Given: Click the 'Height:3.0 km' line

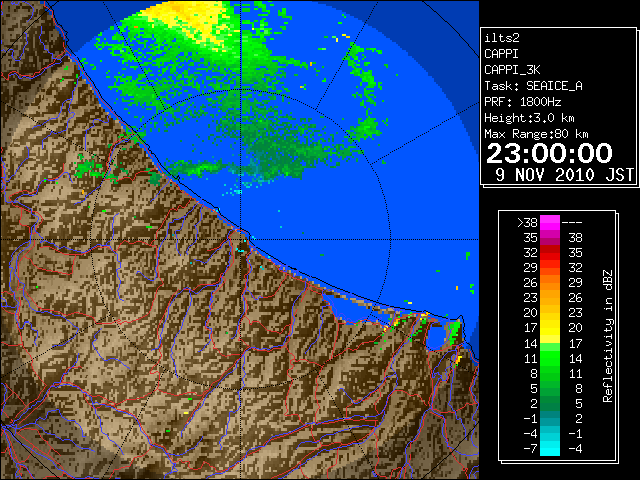Looking at the screenshot, I should pyautogui.click(x=529, y=118).
